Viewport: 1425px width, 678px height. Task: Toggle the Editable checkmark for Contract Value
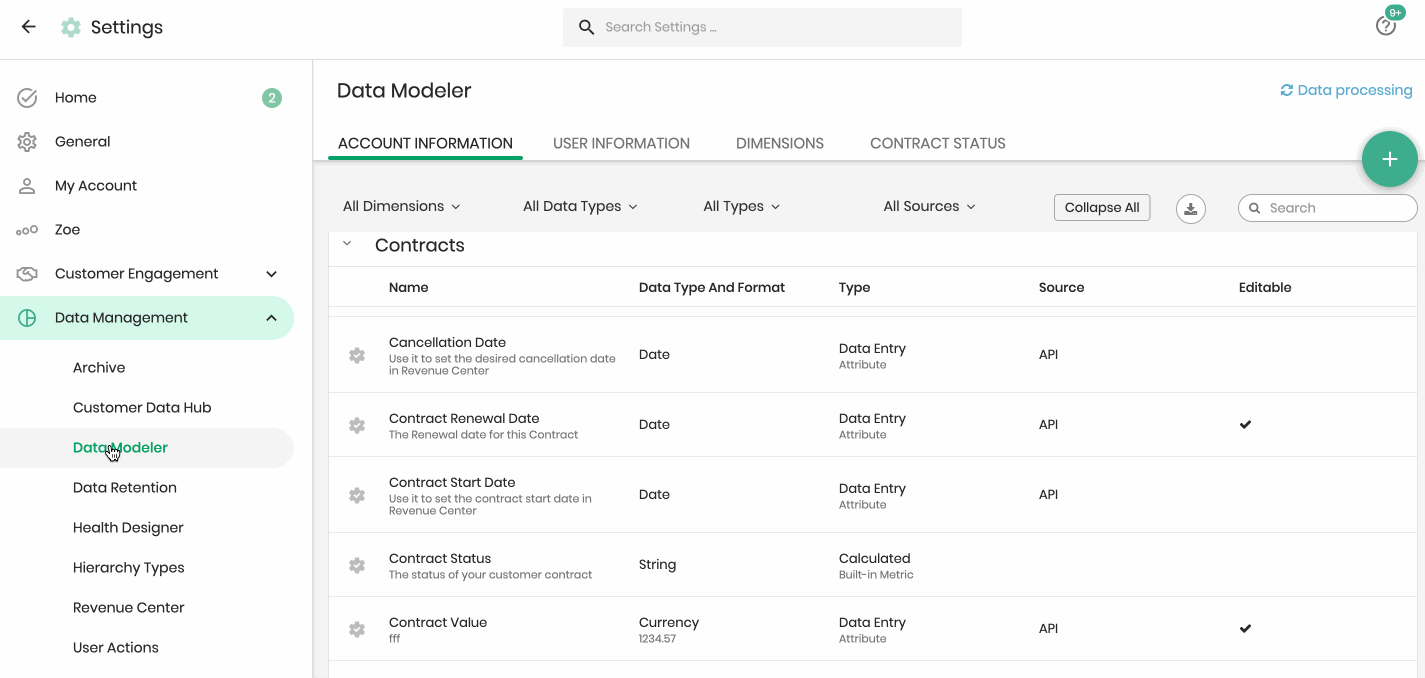(x=1245, y=628)
